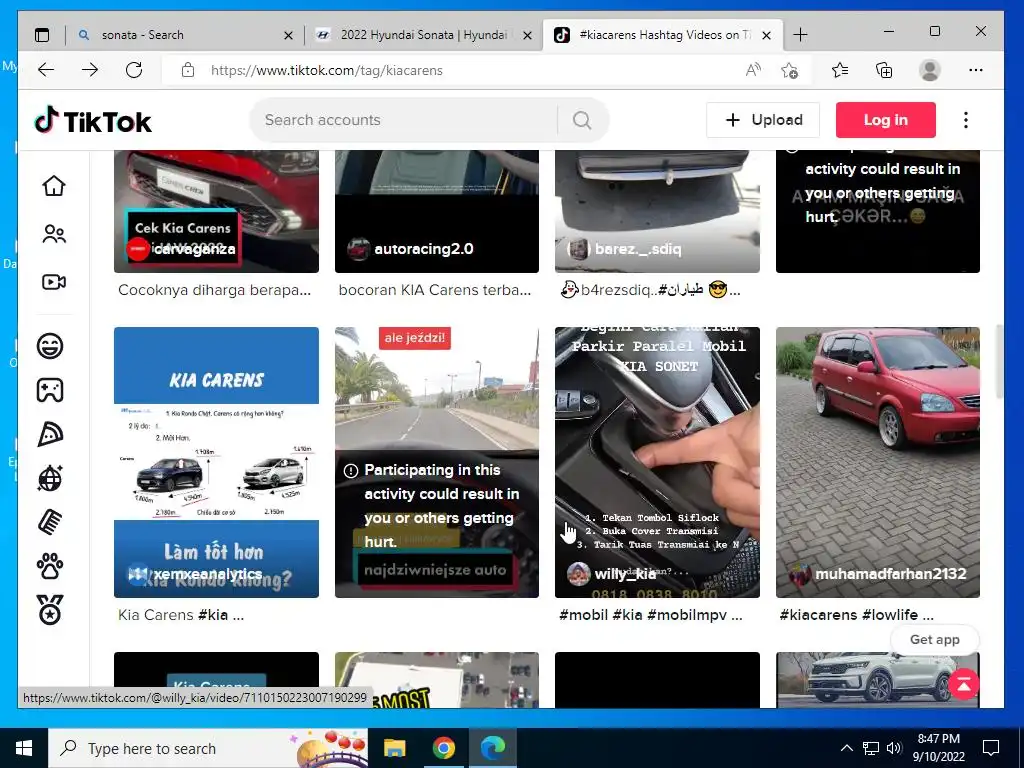This screenshot has width=1024, height=768.
Task: Select the gaming controller category icon
Action: [x=50, y=390]
